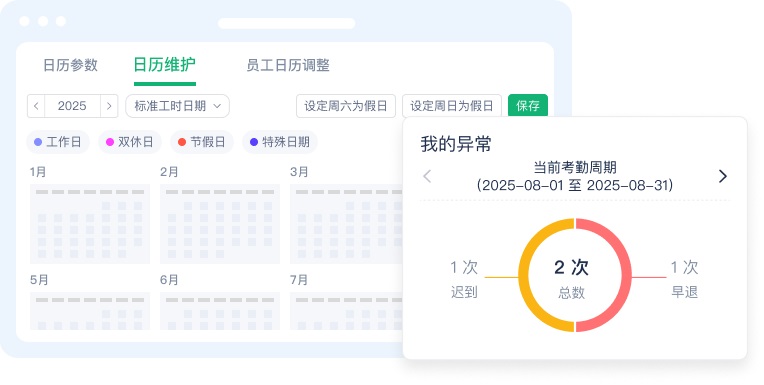The width and height of the screenshot is (764, 385).
Task: Click the 2月 calendar thumbnail
Action: (220, 224)
